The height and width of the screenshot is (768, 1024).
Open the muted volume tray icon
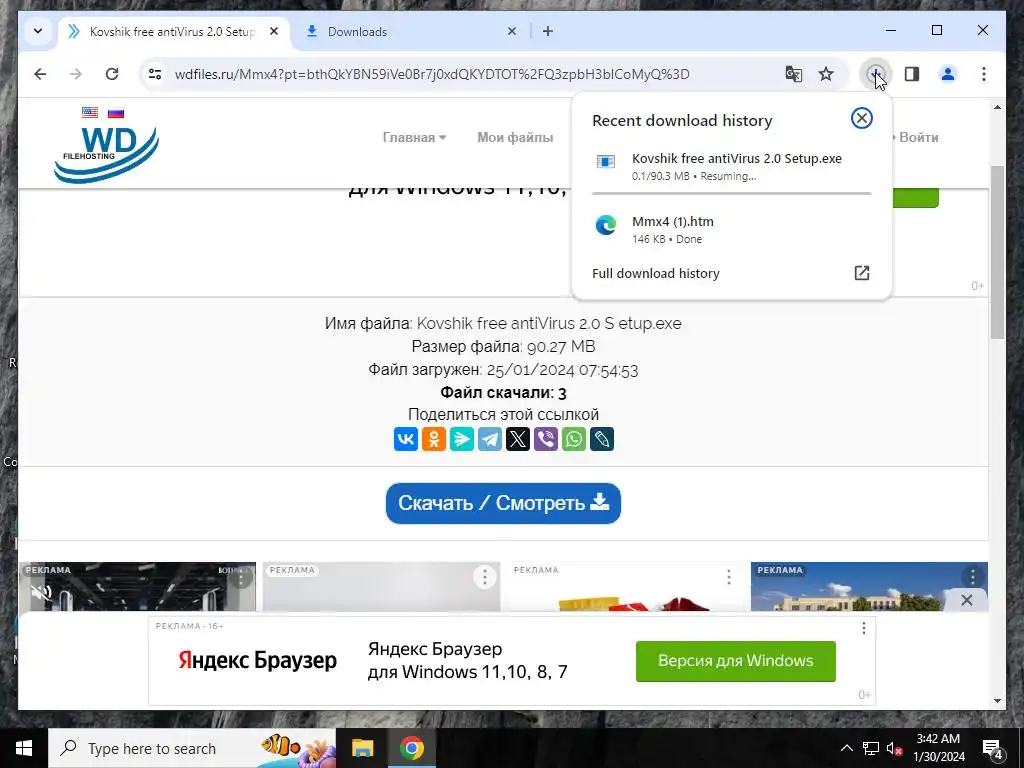(x=895, y=748)
